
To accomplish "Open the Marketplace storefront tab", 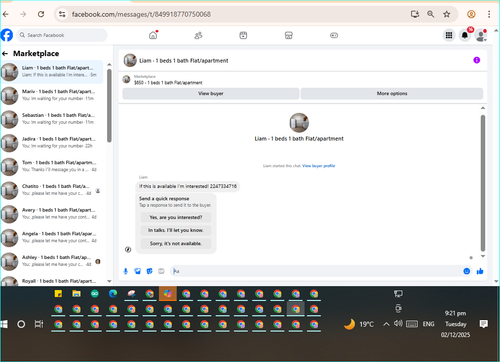I will tap(289, 35).
